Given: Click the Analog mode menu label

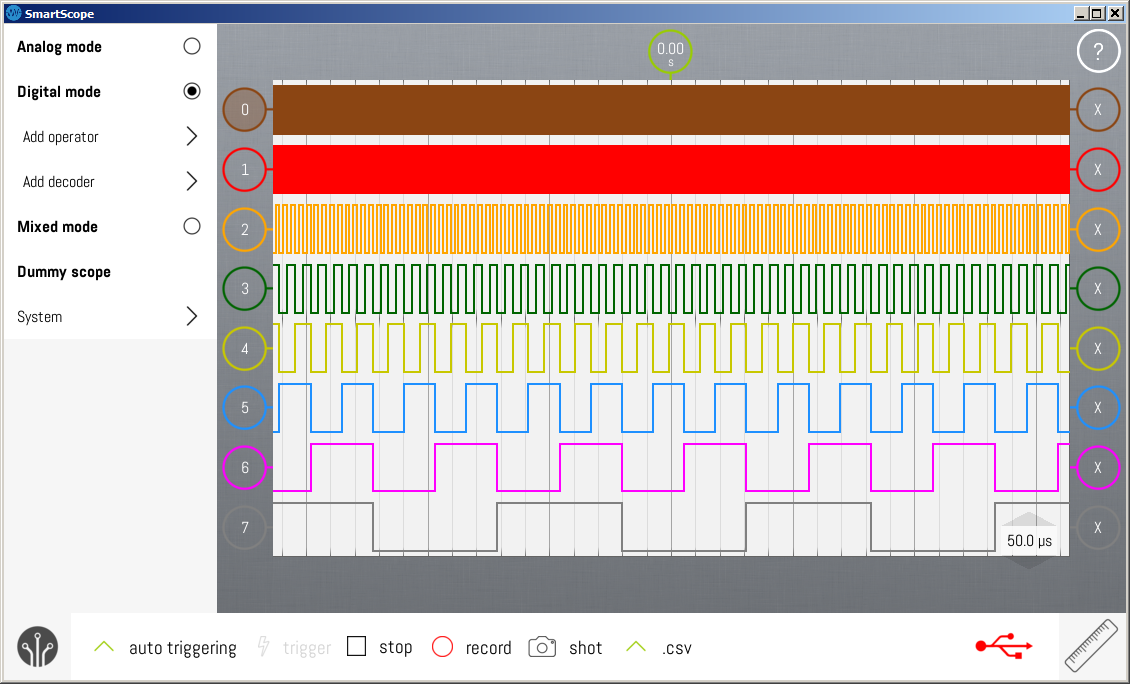Looking at the screenshot, I should [59, 47].
